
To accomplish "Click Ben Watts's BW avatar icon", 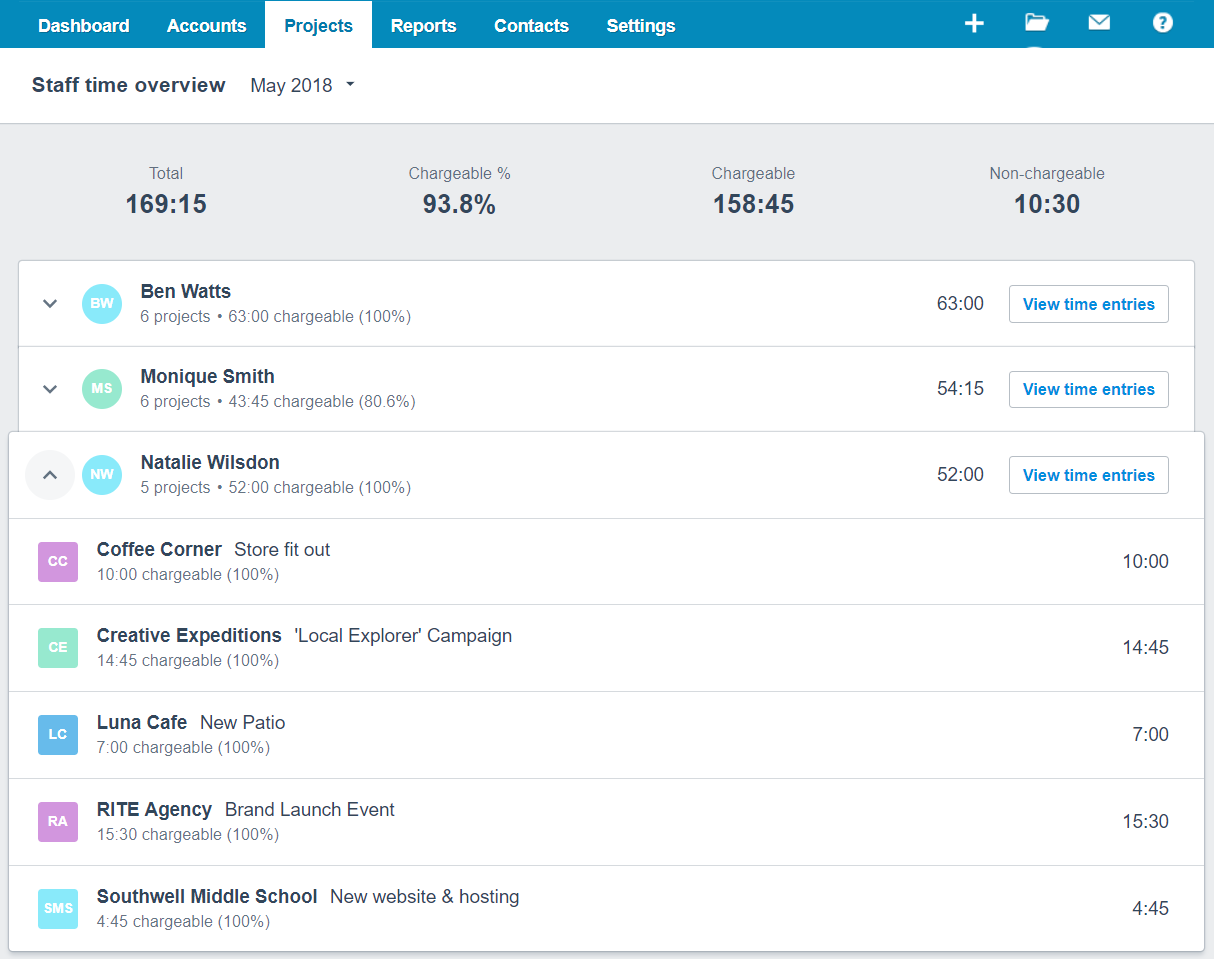I will coord(101,303).
